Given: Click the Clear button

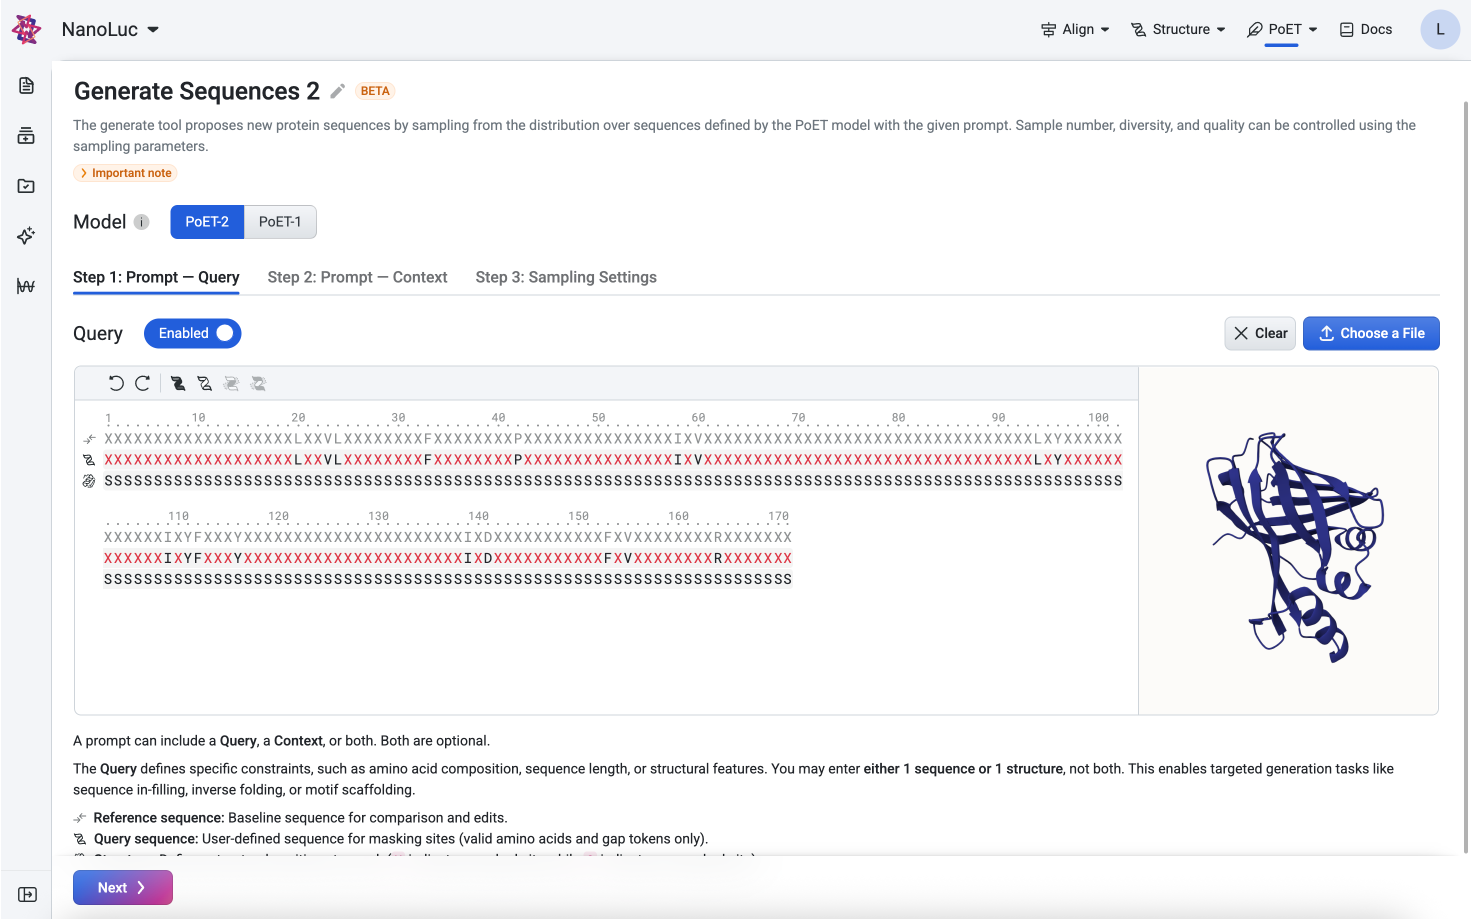Looking at the screenshot, I should pos(1260,333).
